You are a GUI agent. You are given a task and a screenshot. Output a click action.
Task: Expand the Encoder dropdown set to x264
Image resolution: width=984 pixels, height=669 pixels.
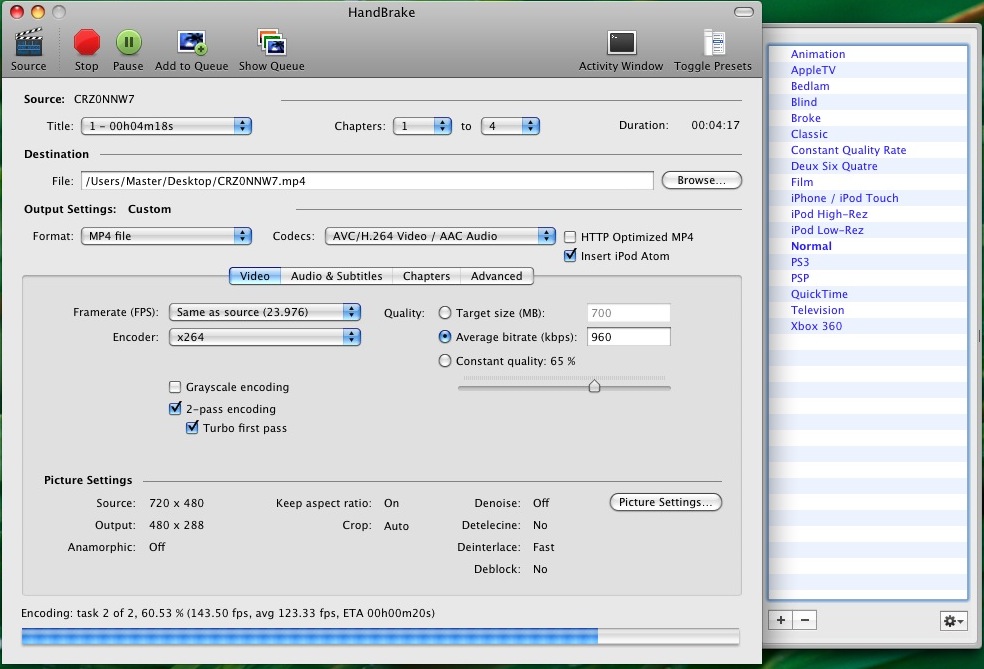point(264,337)
